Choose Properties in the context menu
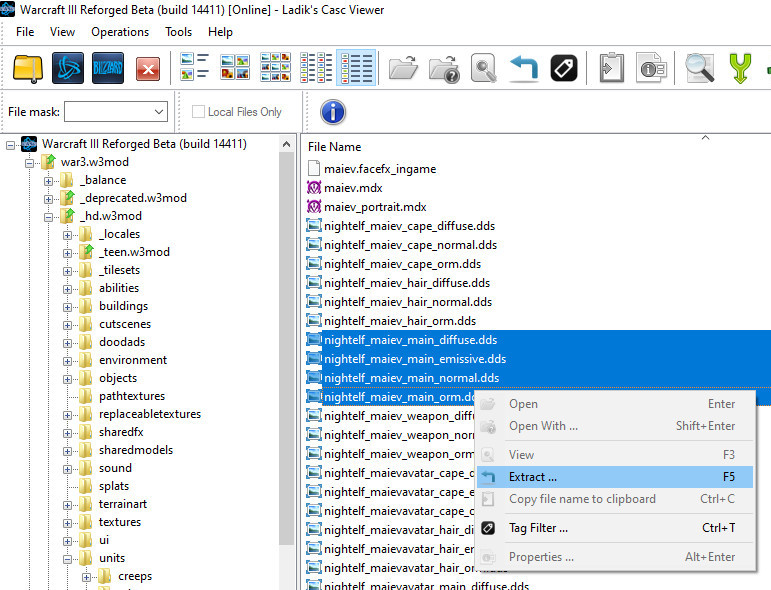The image size is (771, 590). [x=615, y=557]
